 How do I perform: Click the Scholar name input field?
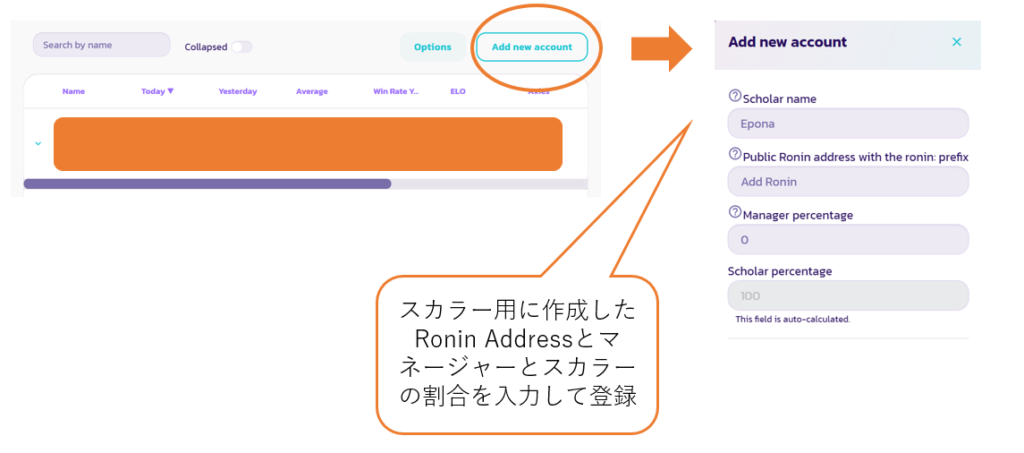848,123
